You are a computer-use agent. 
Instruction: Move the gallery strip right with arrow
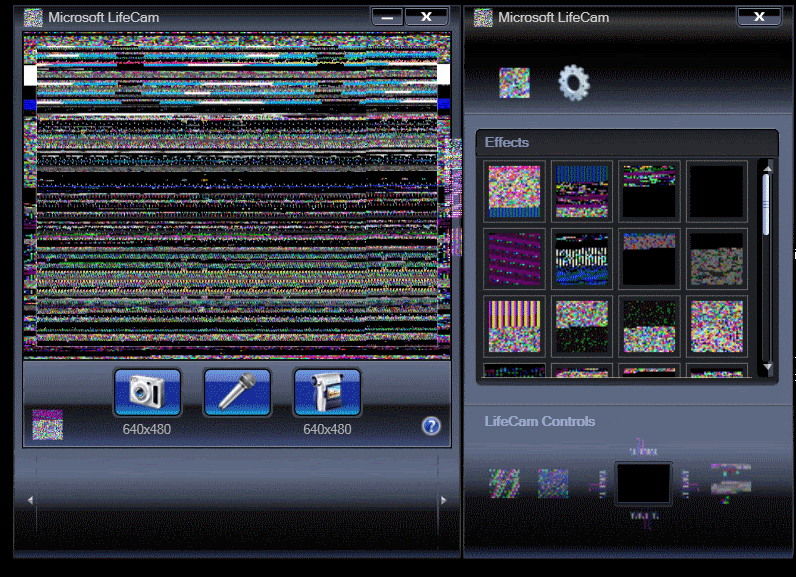[443, 500]
